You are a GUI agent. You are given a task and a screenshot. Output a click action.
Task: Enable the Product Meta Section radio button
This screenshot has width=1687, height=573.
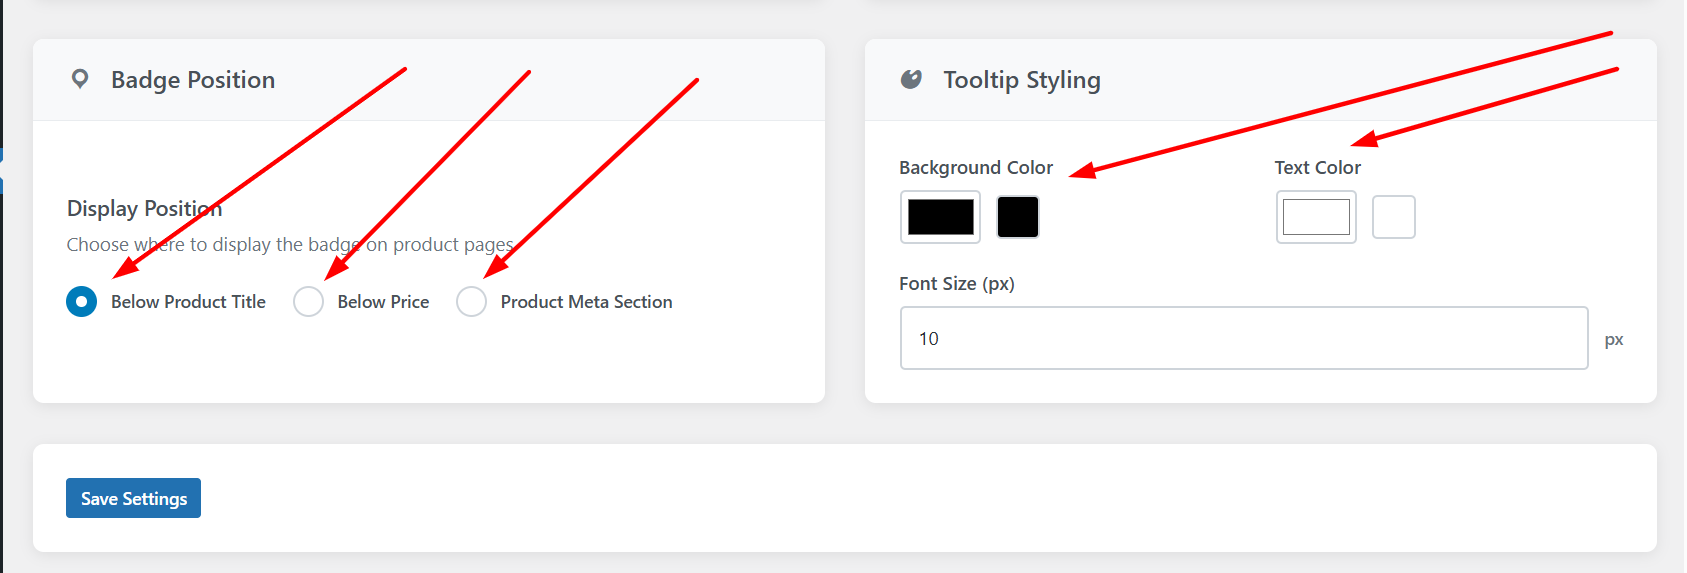coord(471,302)
